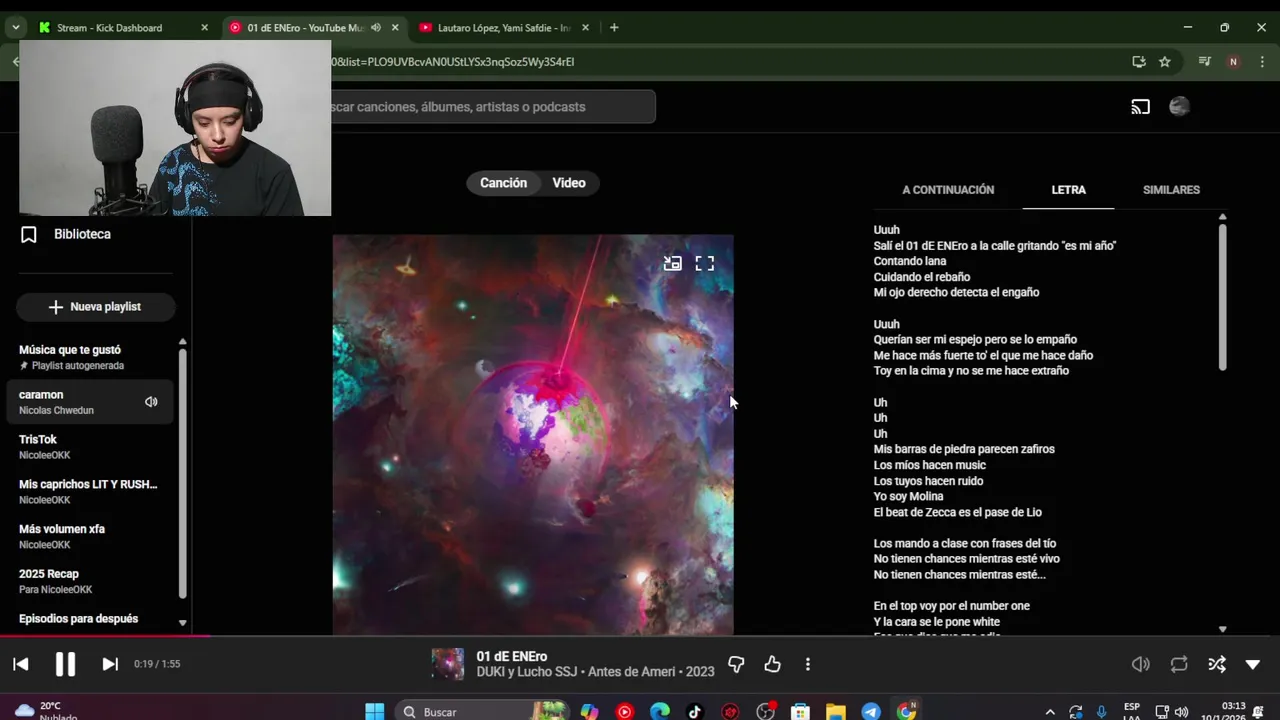Open the SIMILARES tab
The height and width of the screenshot is (720, 1280).
point(1171,190)
